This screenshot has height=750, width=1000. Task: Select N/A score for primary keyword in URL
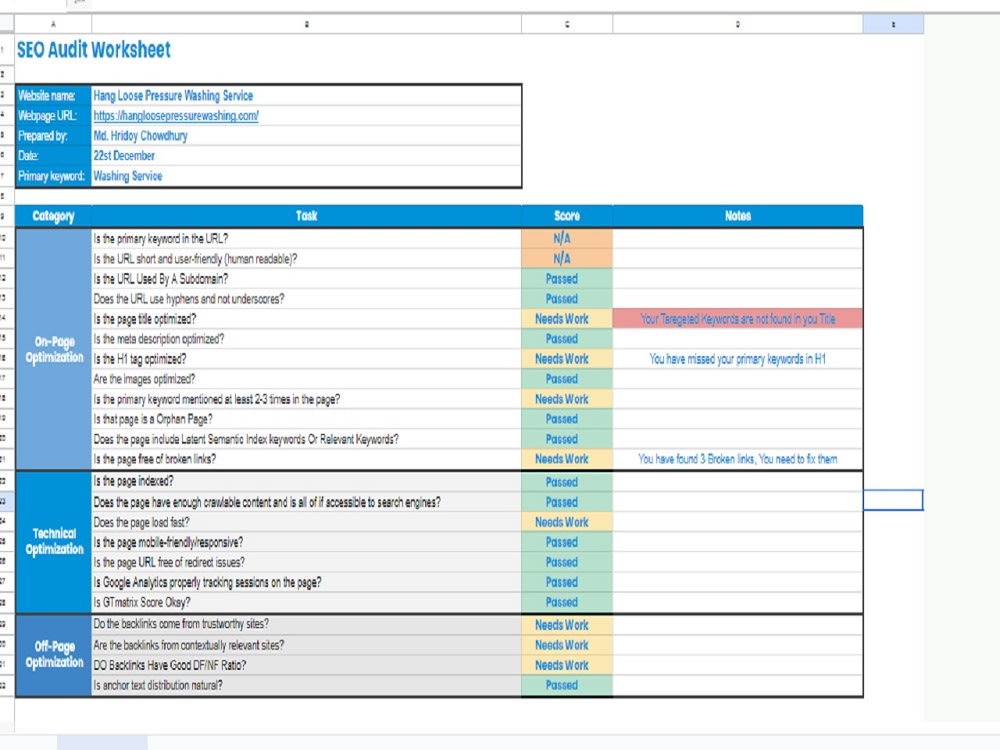[x=567, y=239]
